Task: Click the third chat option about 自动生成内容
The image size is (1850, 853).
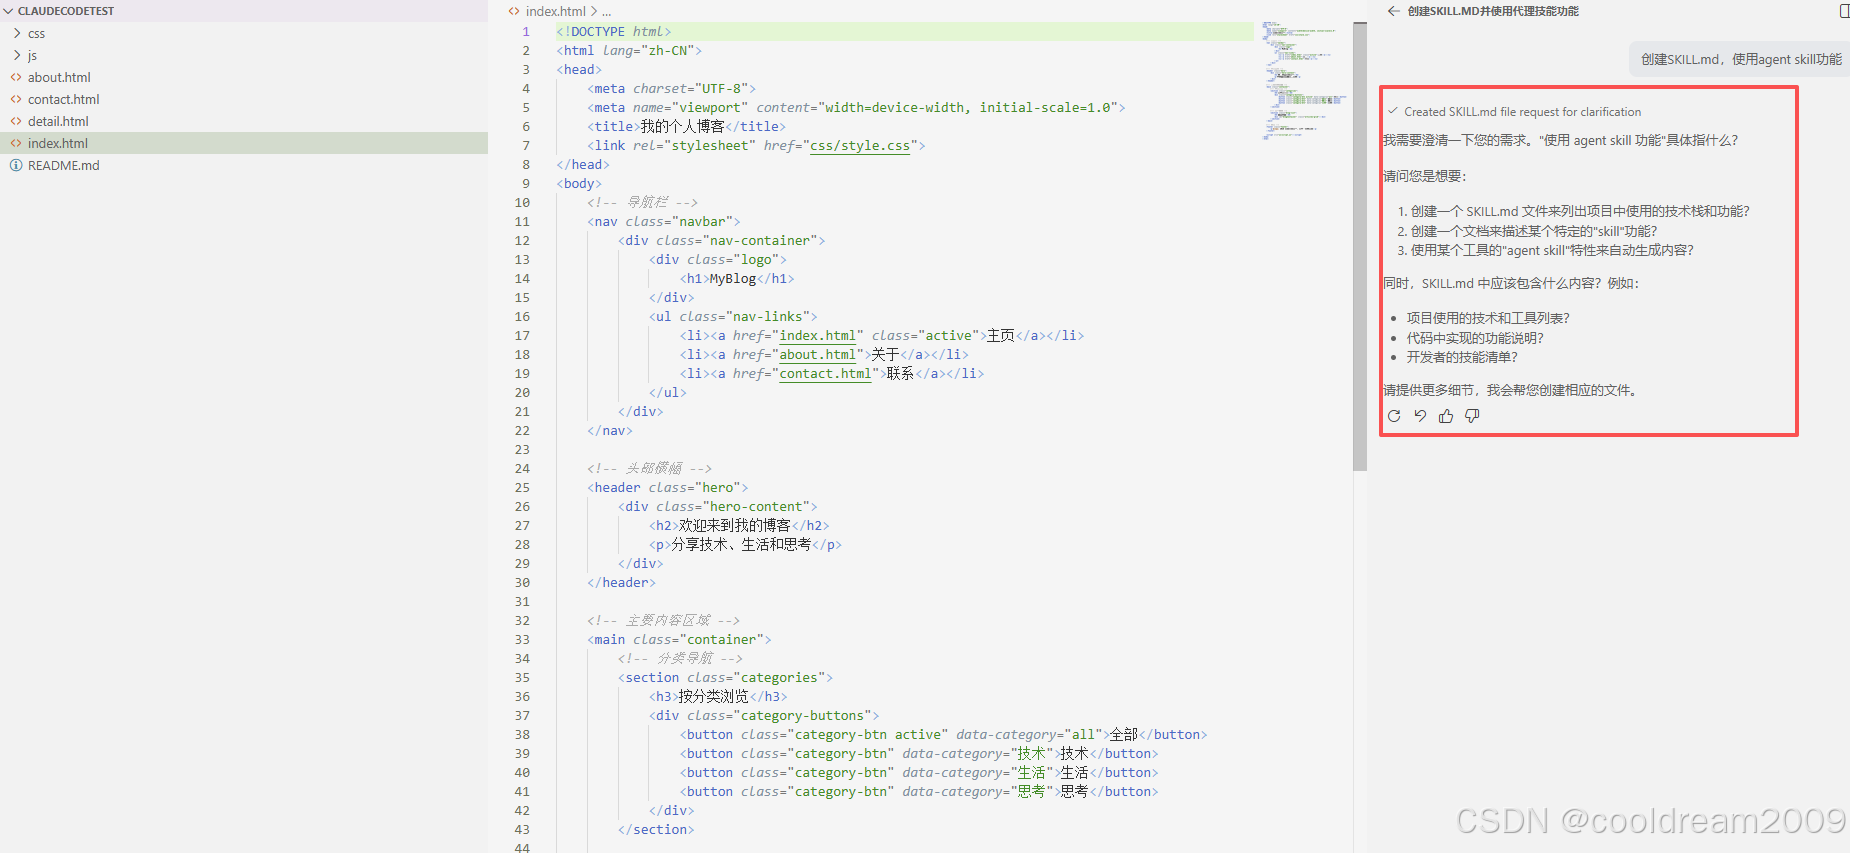Action: pyautogui.click(x=1552, y=250)
